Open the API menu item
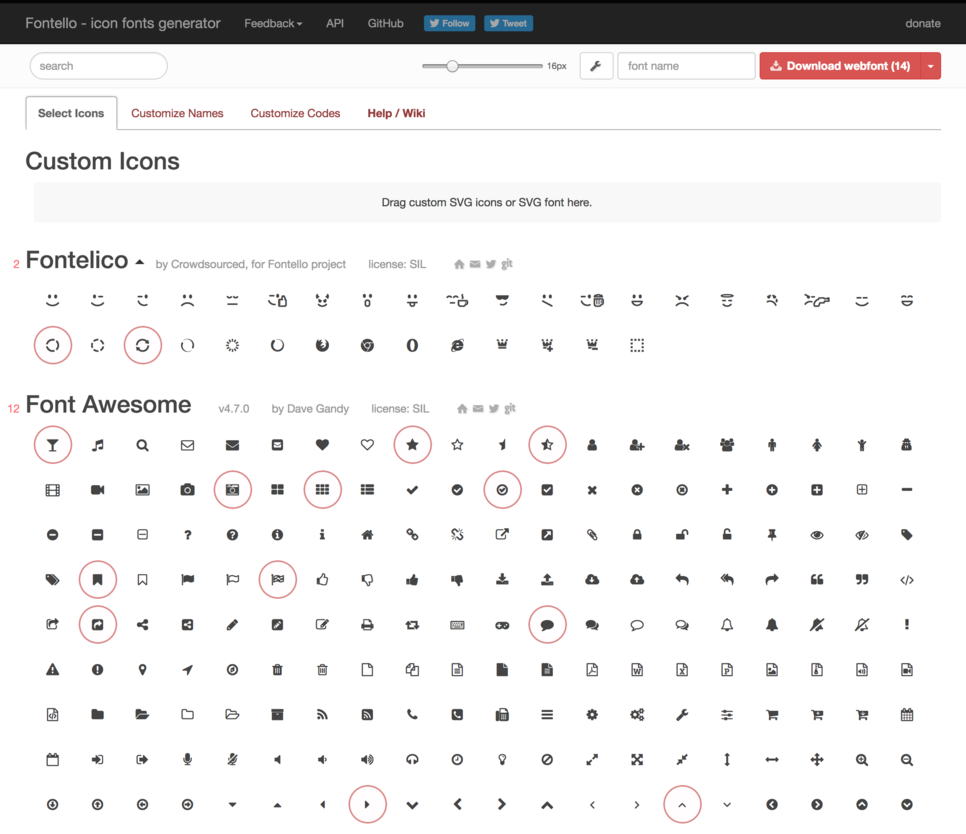 (335, 23)
